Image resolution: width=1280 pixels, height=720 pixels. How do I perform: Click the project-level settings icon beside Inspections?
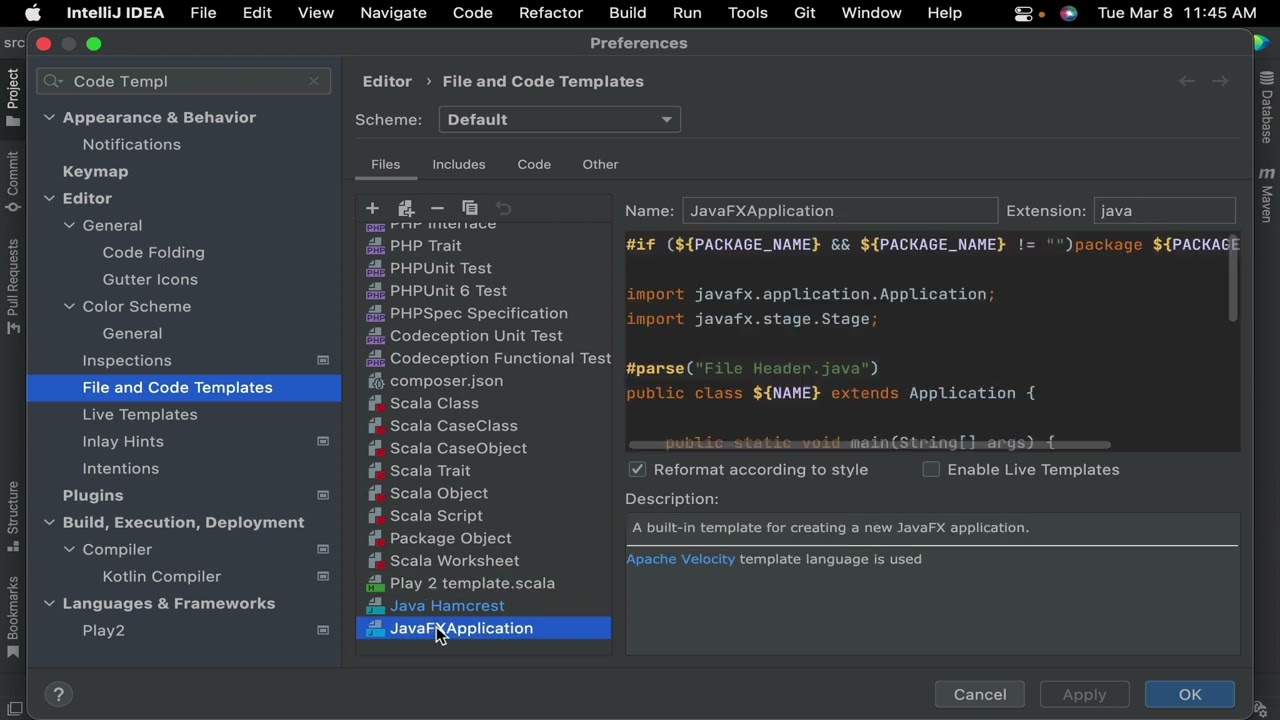323,360
